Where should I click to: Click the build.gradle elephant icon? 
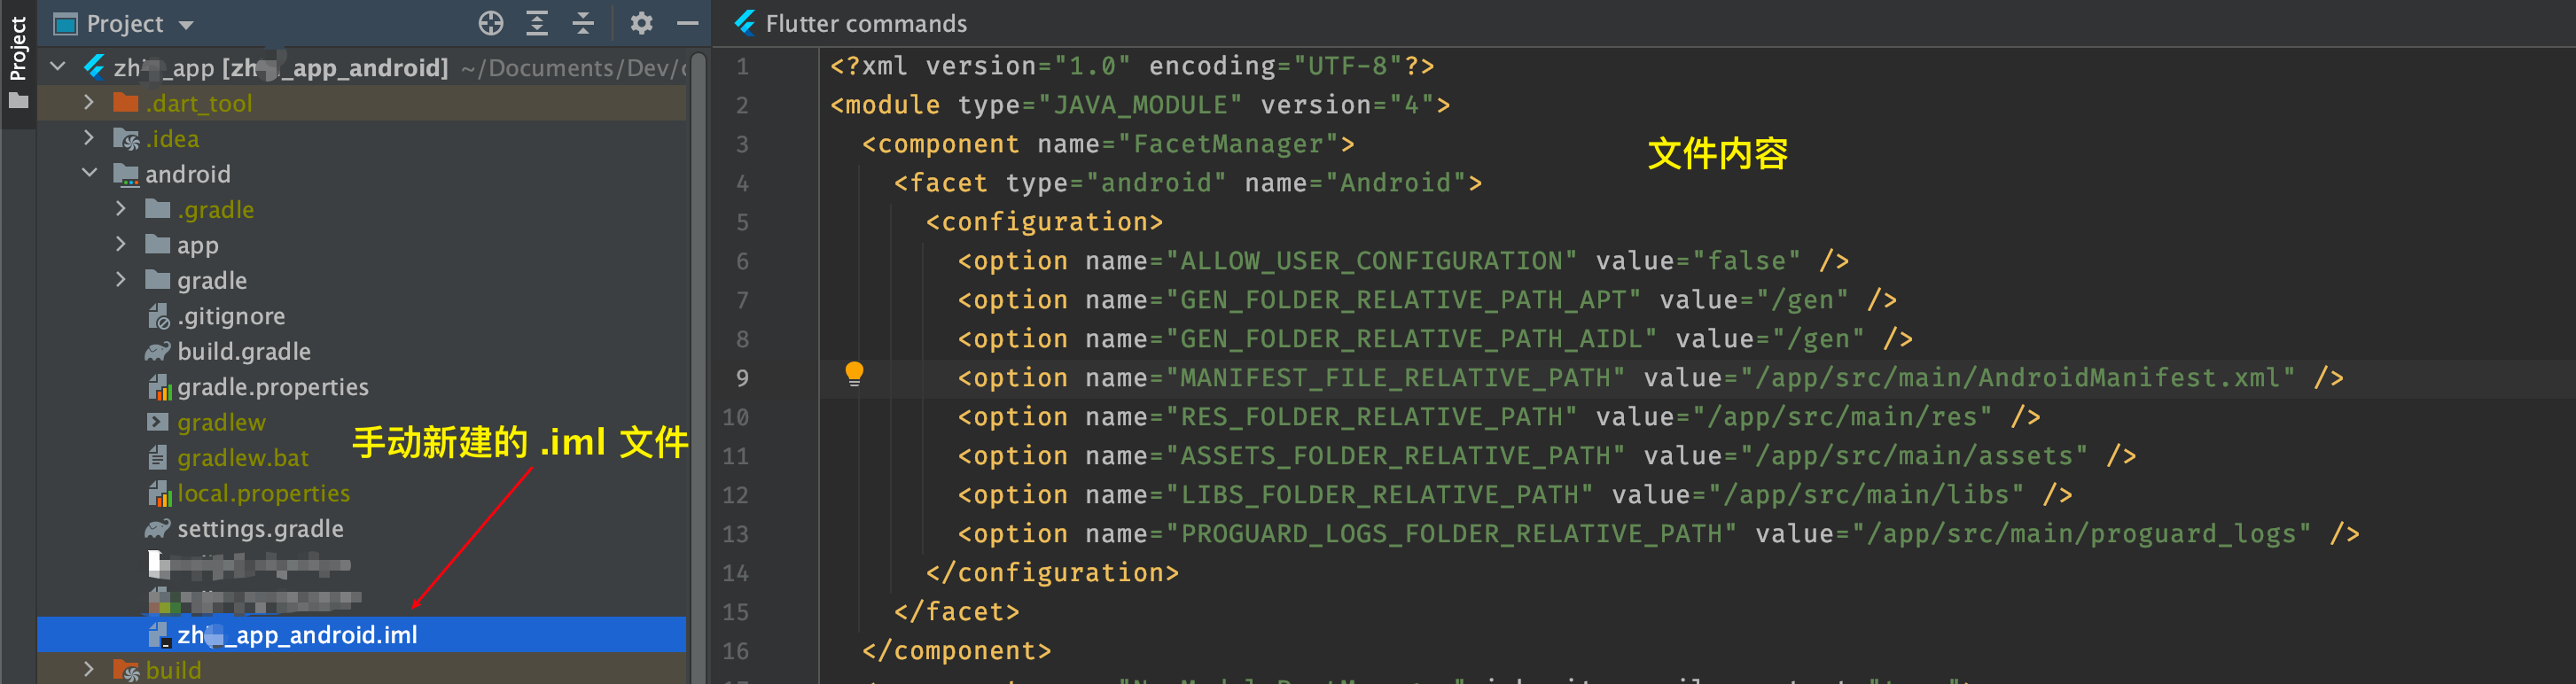coord(158,351)
